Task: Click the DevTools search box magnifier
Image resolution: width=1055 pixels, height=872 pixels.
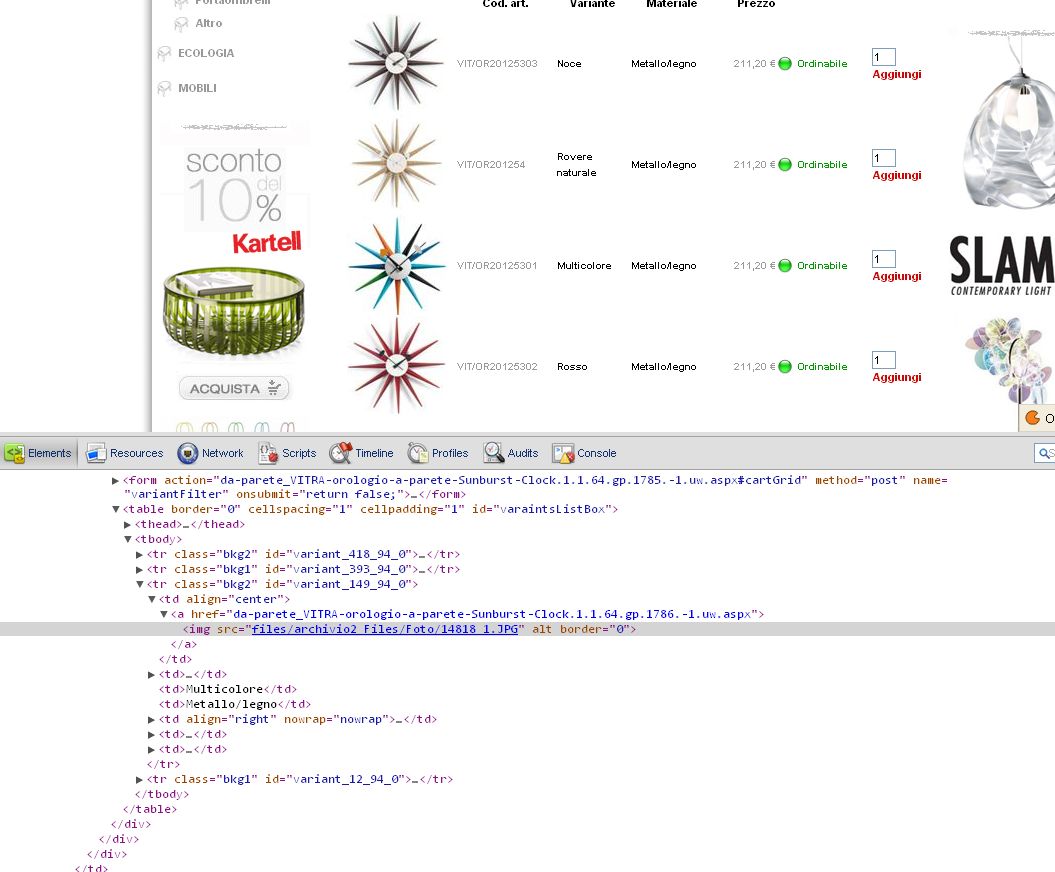Action: tap(1042, 453)
